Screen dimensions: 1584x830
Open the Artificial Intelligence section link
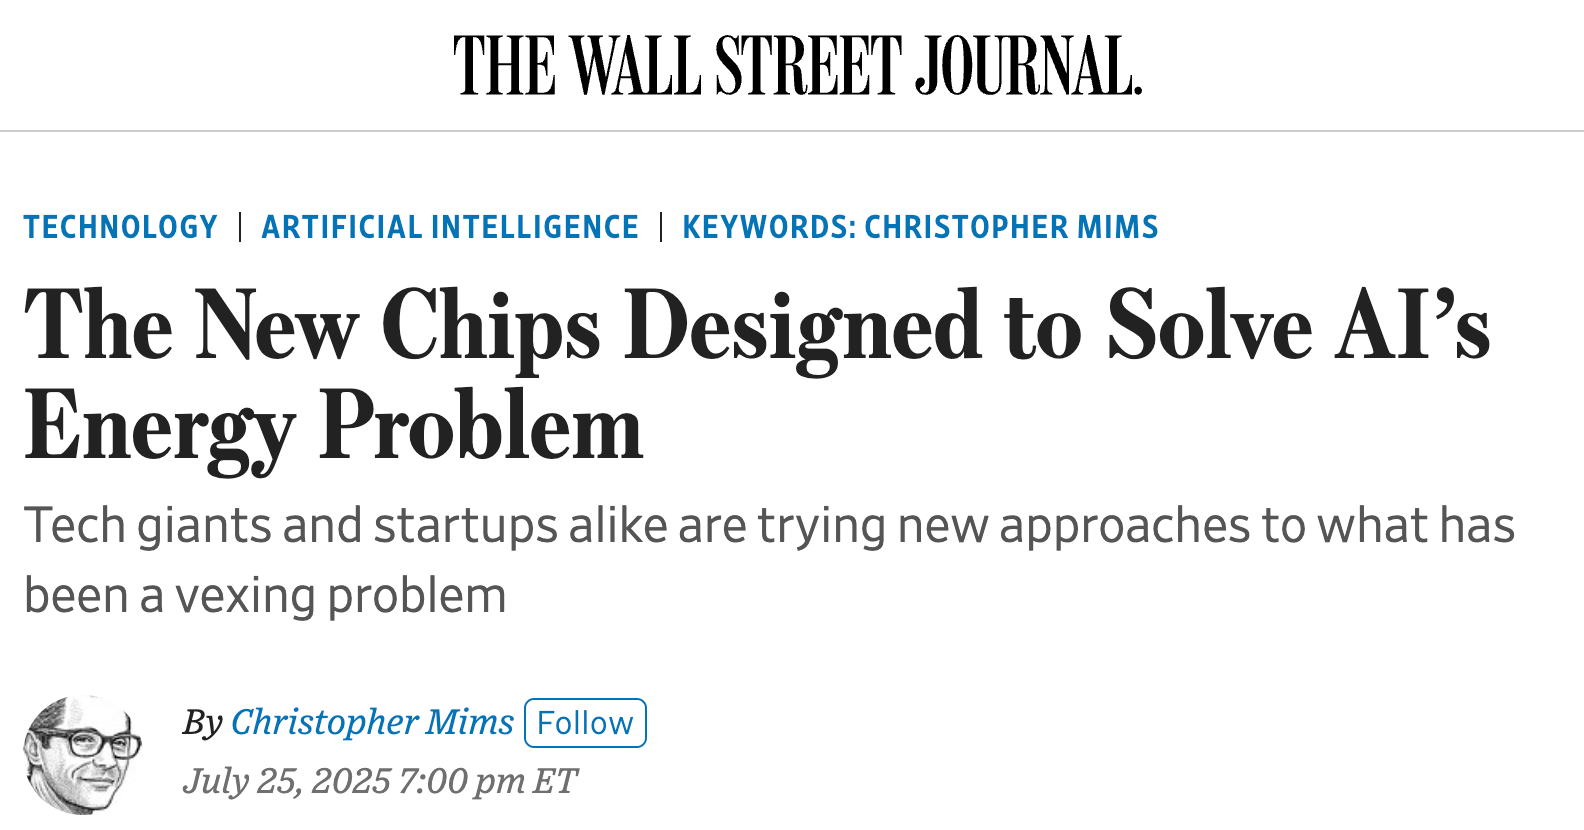[450, 227]
